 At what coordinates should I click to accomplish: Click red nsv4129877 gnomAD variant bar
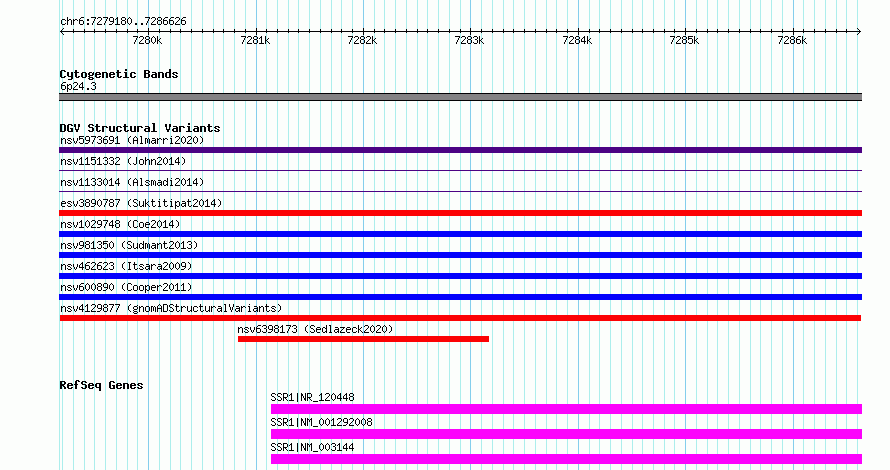click(x=460, y=318)
